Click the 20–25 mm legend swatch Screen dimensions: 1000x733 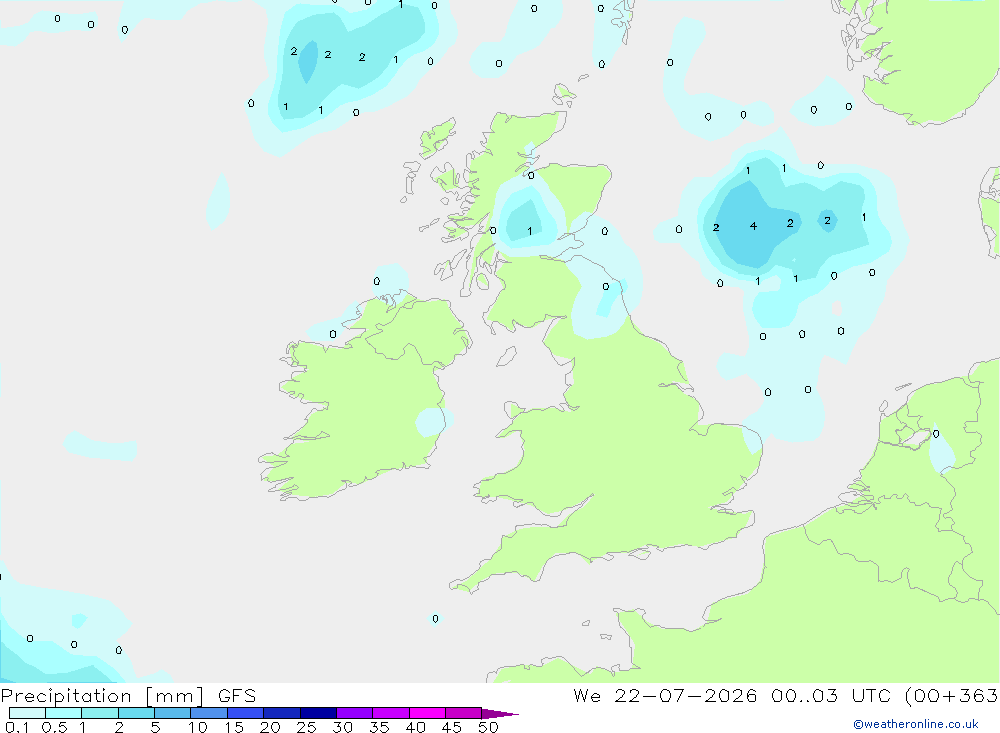(282, 713)
